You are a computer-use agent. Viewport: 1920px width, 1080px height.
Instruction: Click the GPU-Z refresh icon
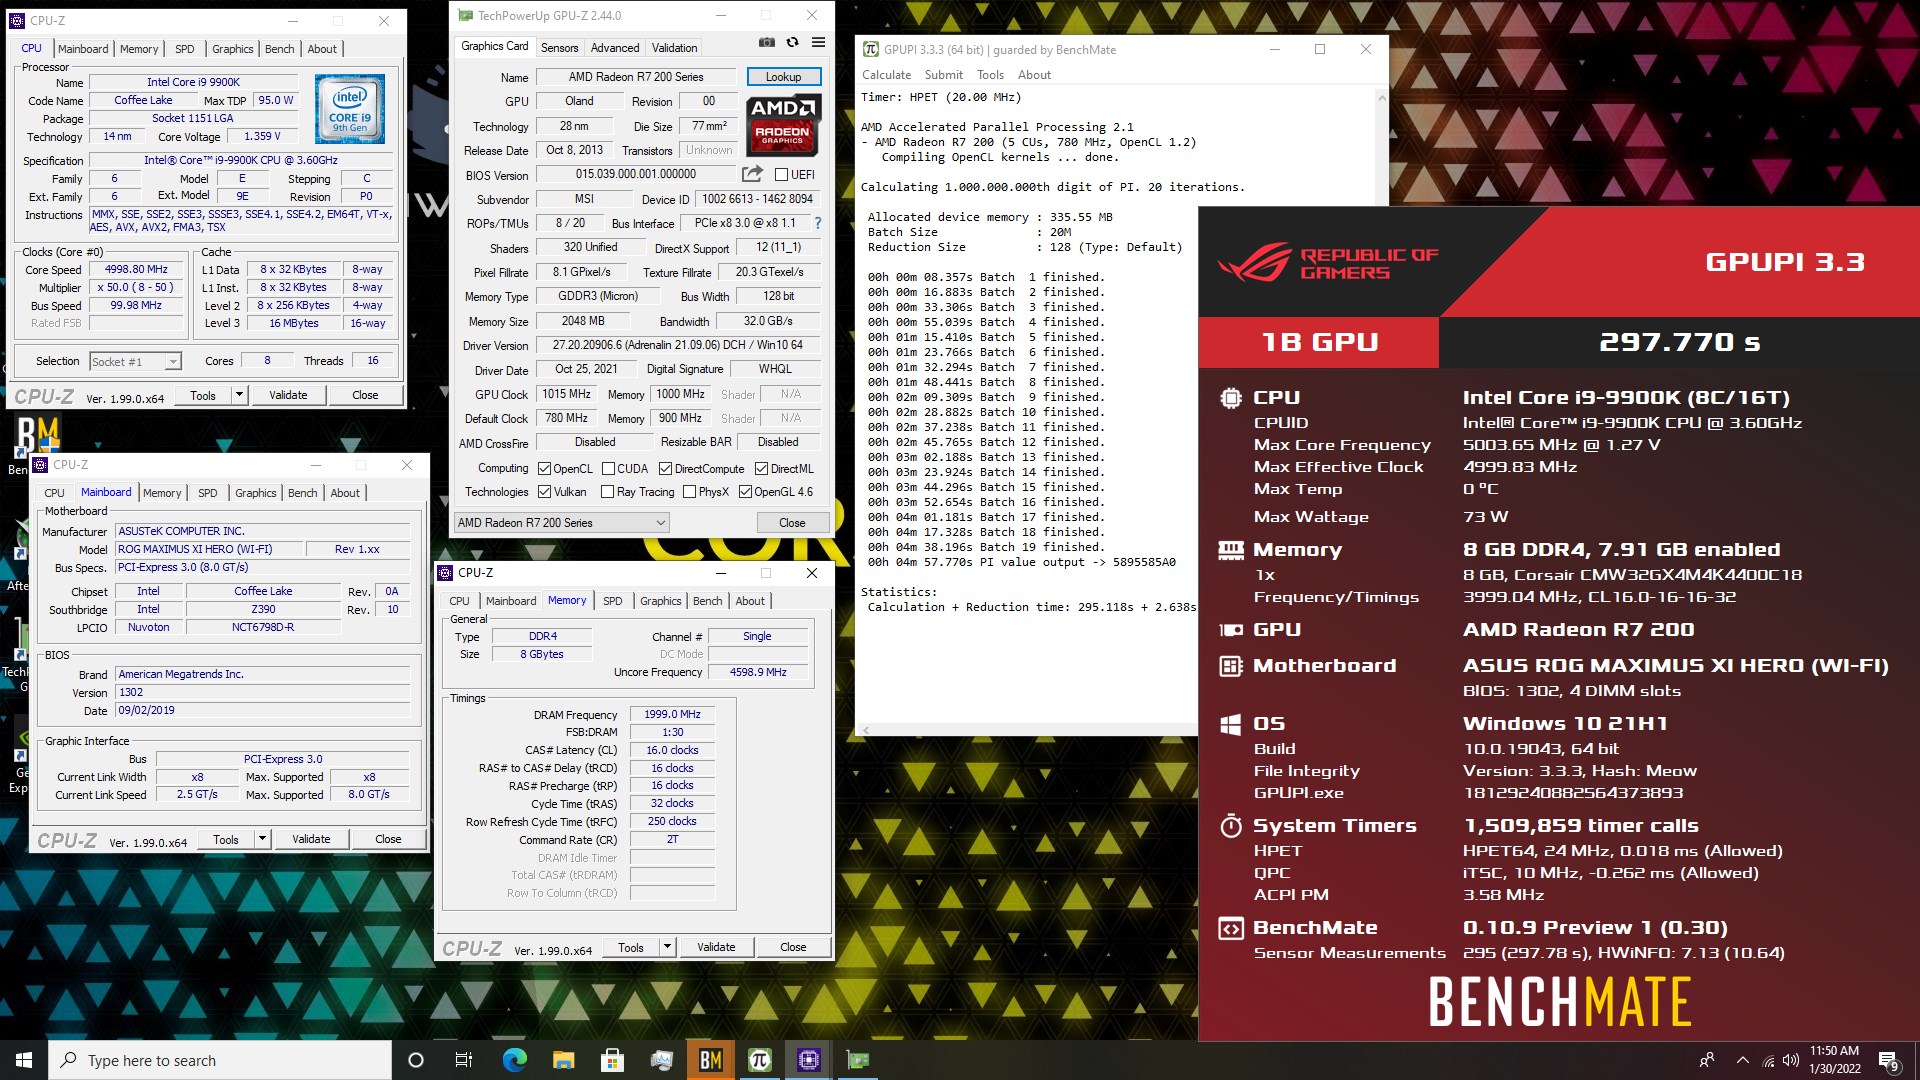pos(792,43)
